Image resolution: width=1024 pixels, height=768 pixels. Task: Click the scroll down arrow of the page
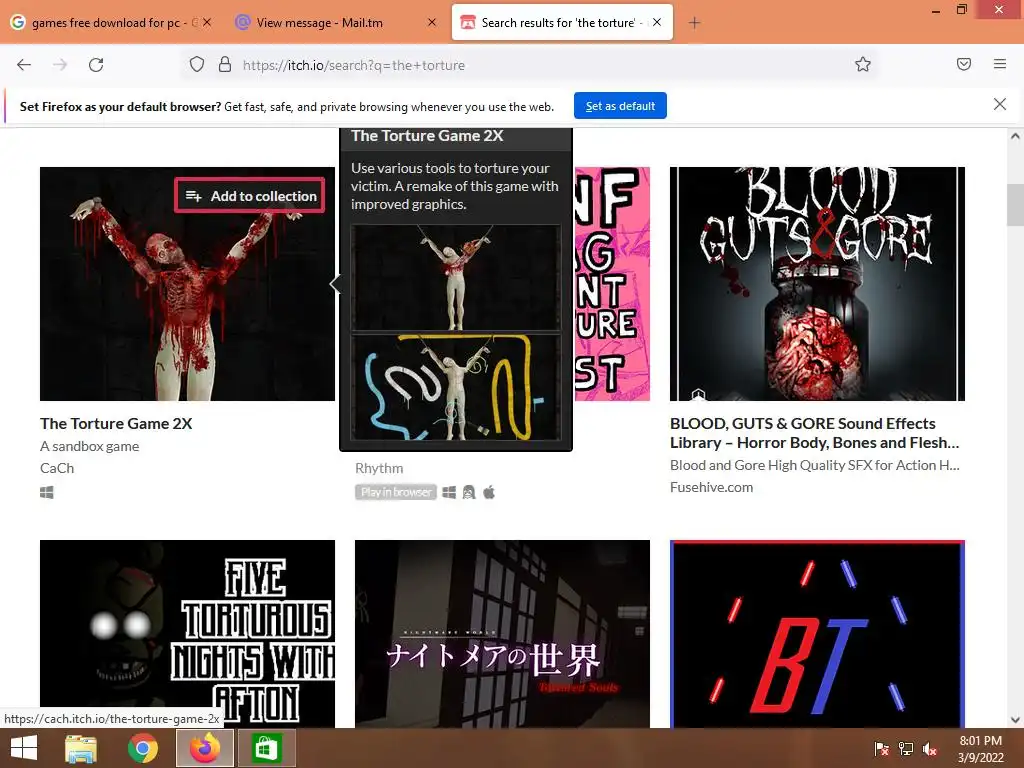click(1015, 720)
